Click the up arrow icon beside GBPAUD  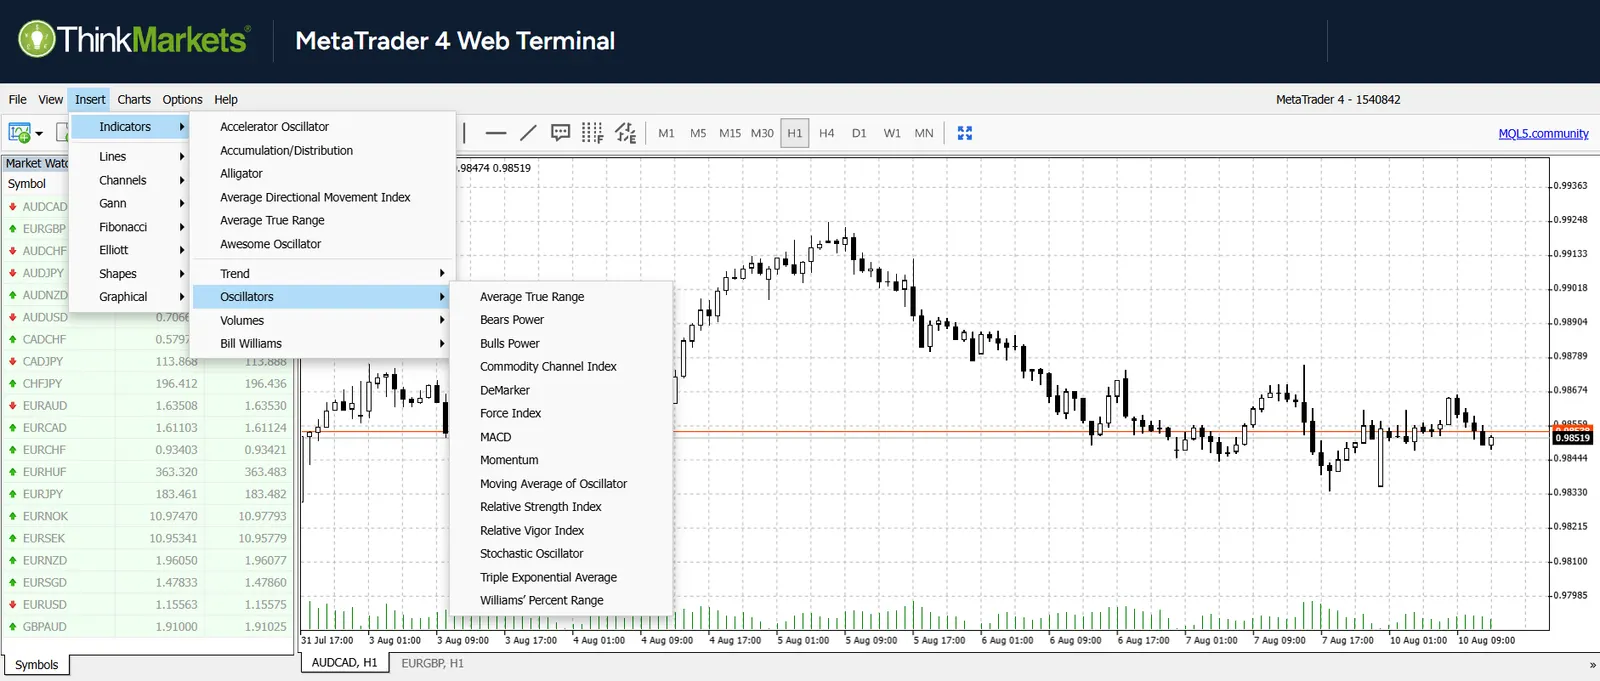[13, 627]
